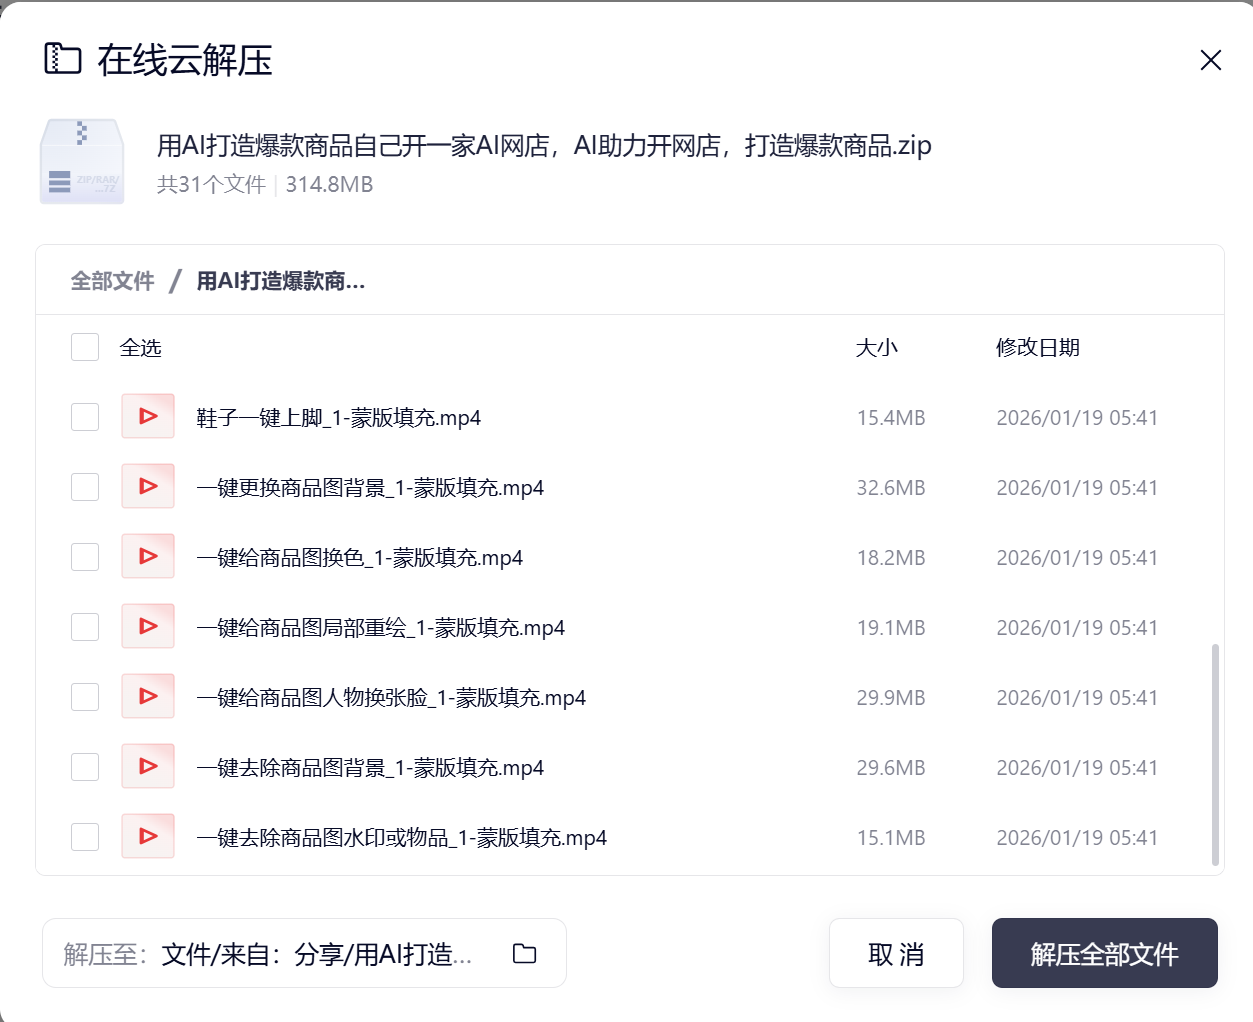Click the 取消 cancel button

click(x=895, y=953)
